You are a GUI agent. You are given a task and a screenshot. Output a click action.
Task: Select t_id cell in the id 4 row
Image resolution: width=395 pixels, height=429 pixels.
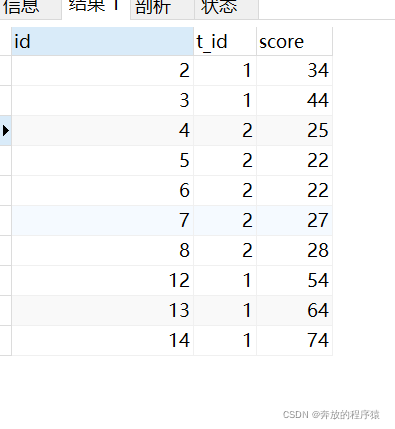tap(225, 130)
